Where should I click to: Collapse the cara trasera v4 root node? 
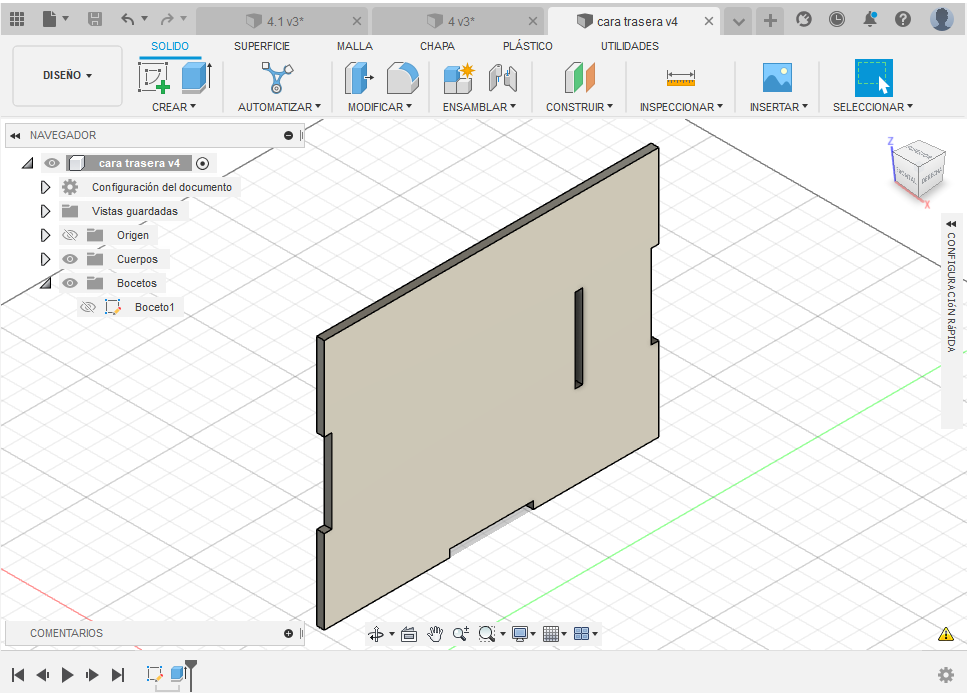(x=28, y=163)
